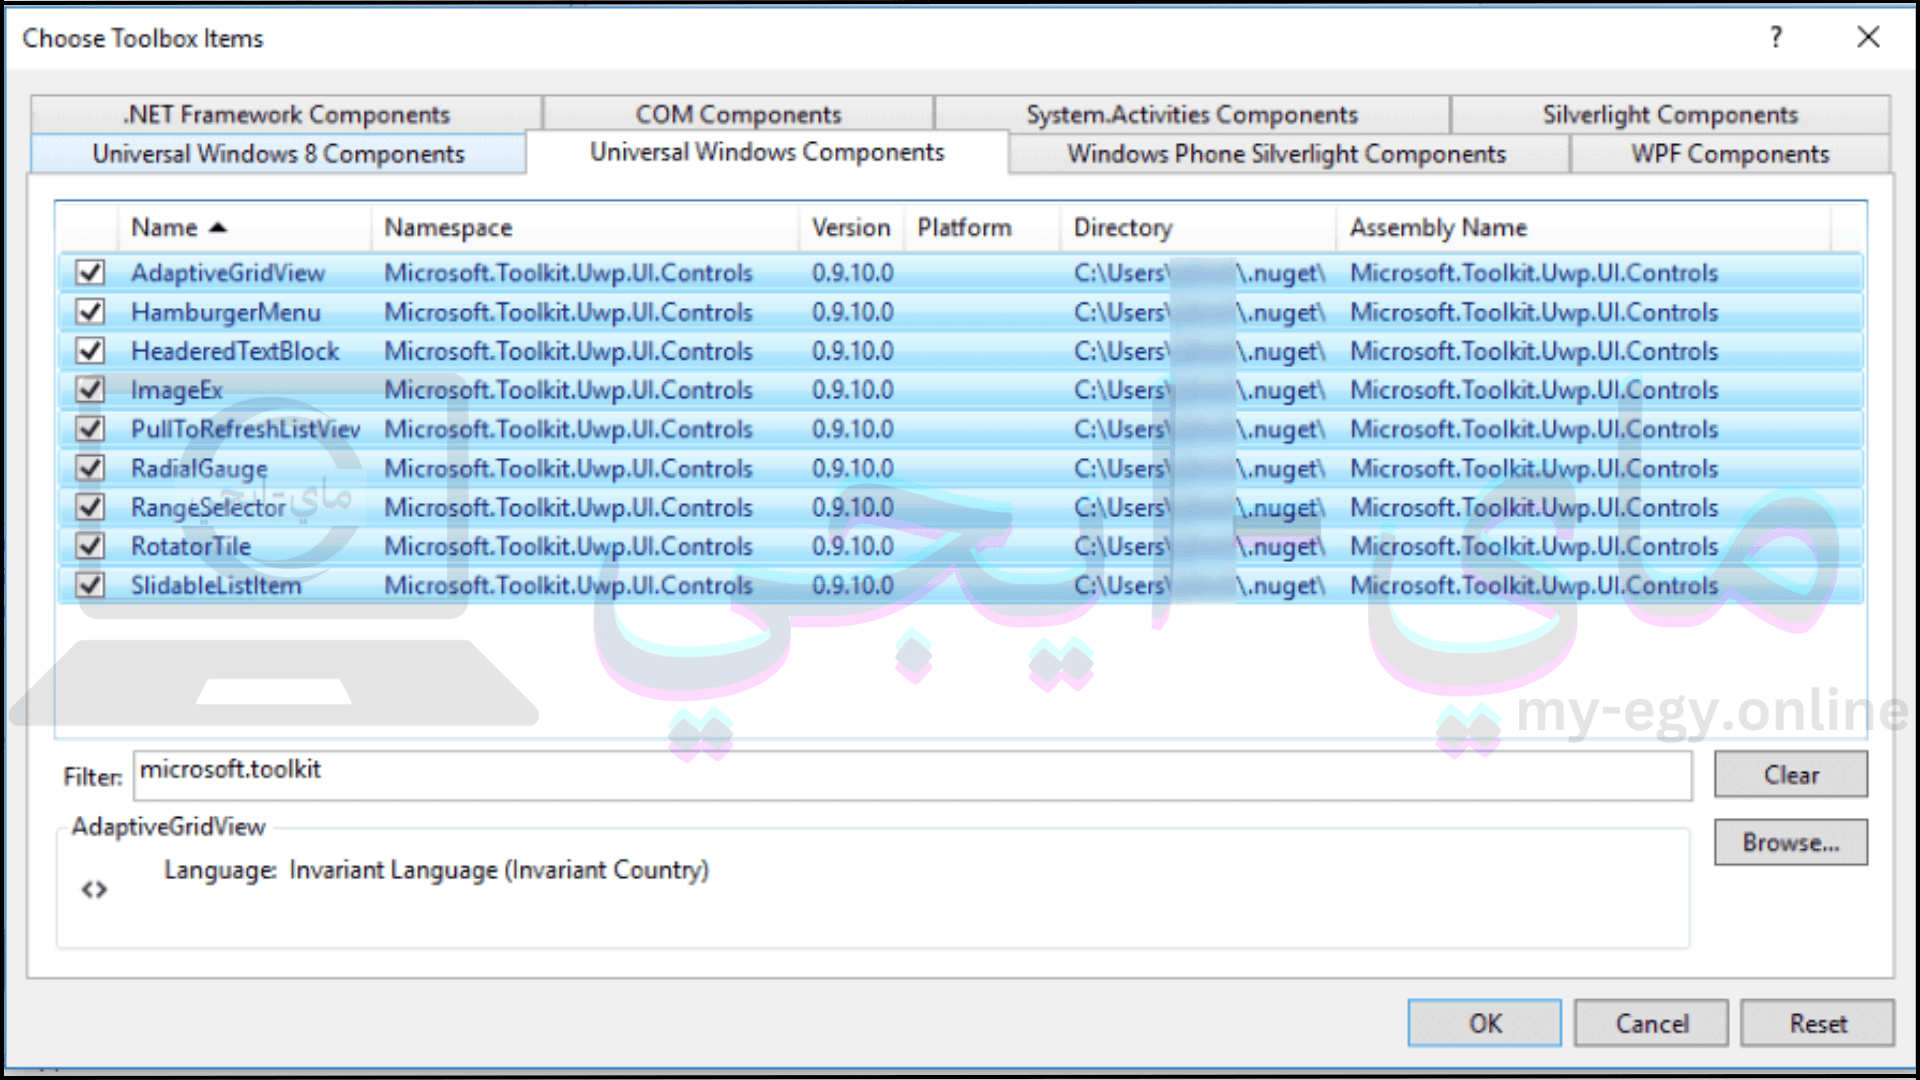The height and width of the screenshot is (1080, 1920).
Task: Select the RotatorTile name cell
Action: [x=191, y=546]
